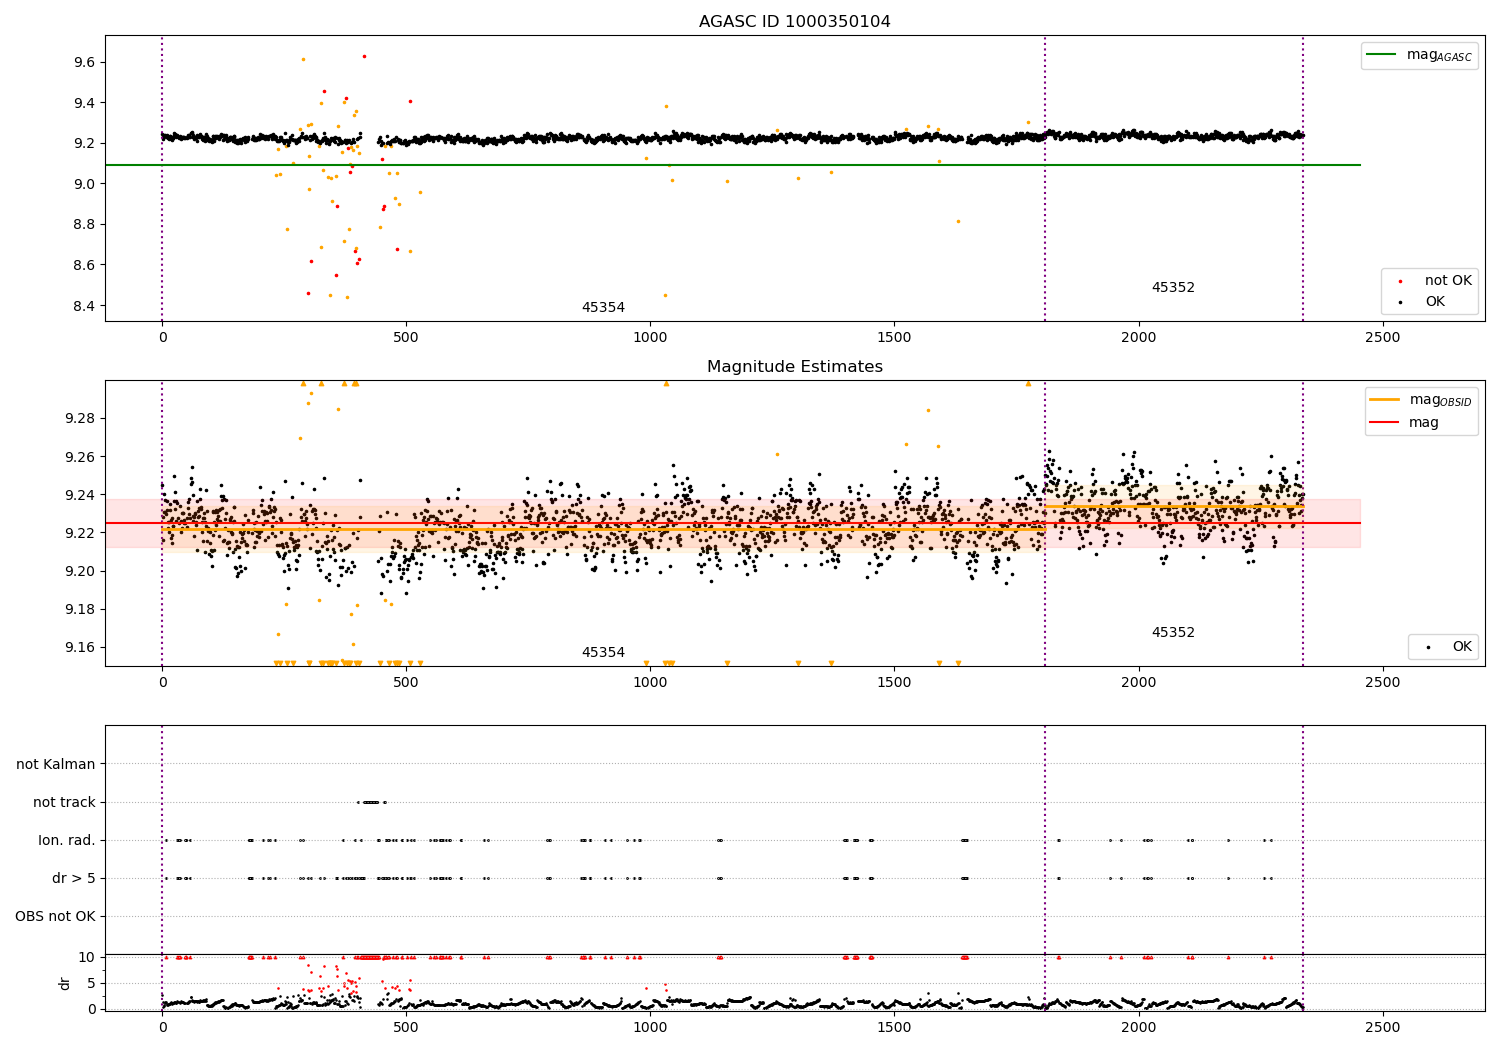Click the 'AGASC ID 1000350104' plot title

click(x=794, y=22)
